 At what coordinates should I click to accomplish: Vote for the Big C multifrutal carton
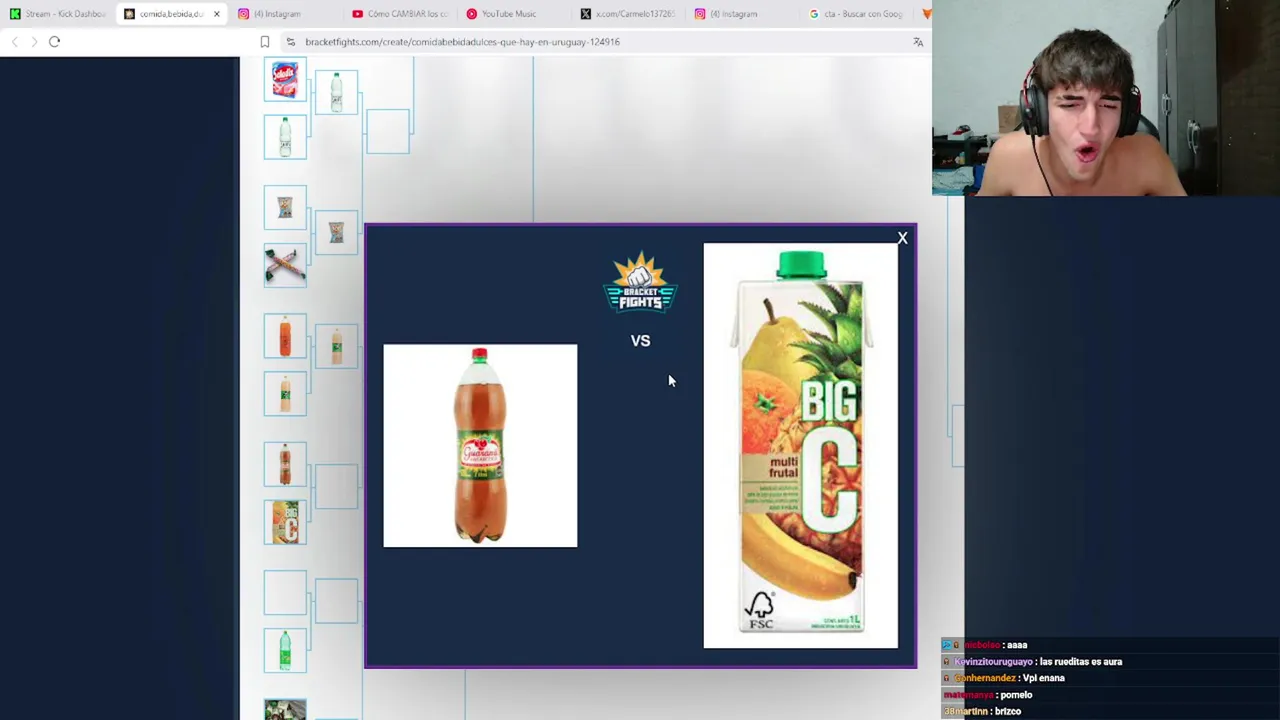800,446
